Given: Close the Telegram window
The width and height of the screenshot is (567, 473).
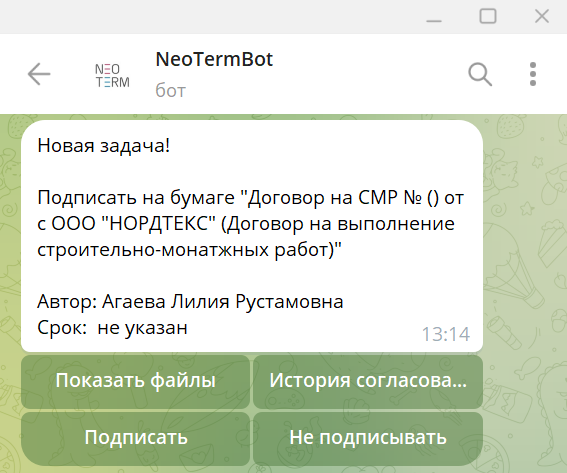Looking at the screenshot, I should click(541, 17).
